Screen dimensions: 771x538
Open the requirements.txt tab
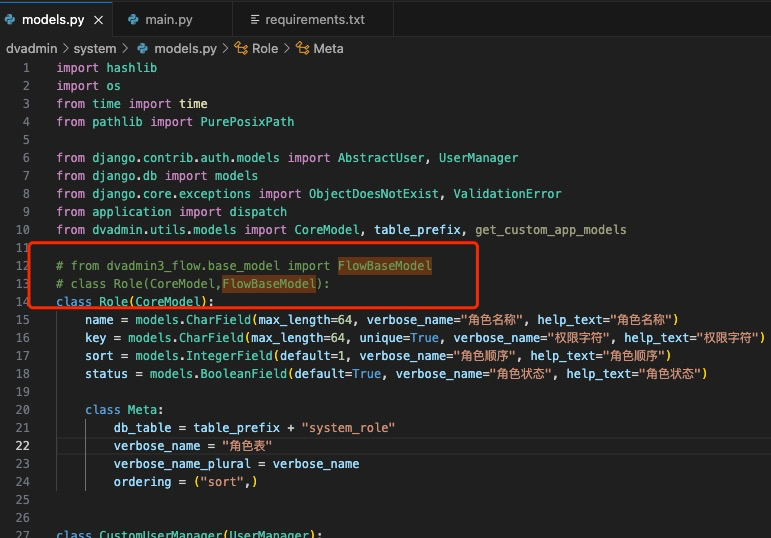[315, 20]
